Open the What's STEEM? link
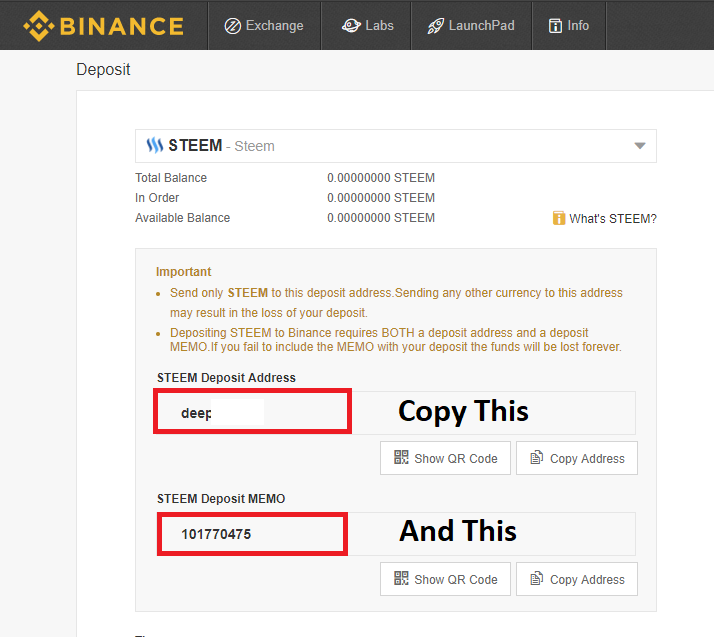This screenshot has height=637, width=714. pos(612,219)
